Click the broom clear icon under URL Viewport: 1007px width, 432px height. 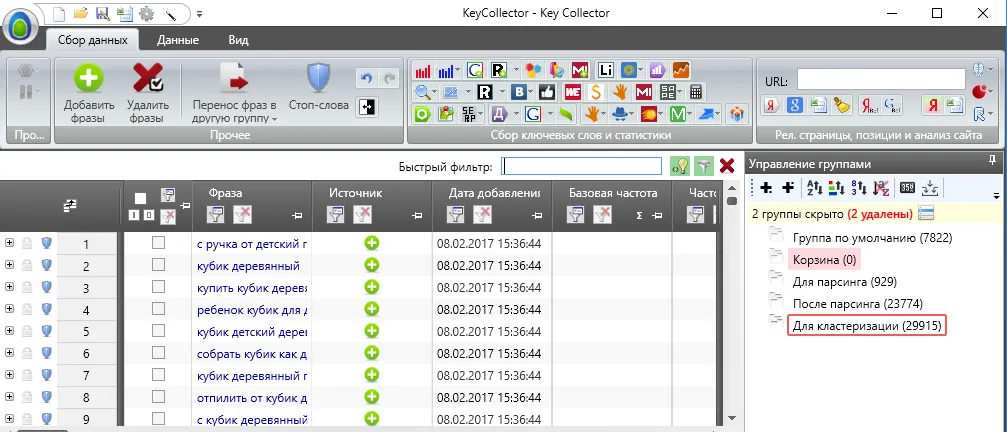(843, 105)
